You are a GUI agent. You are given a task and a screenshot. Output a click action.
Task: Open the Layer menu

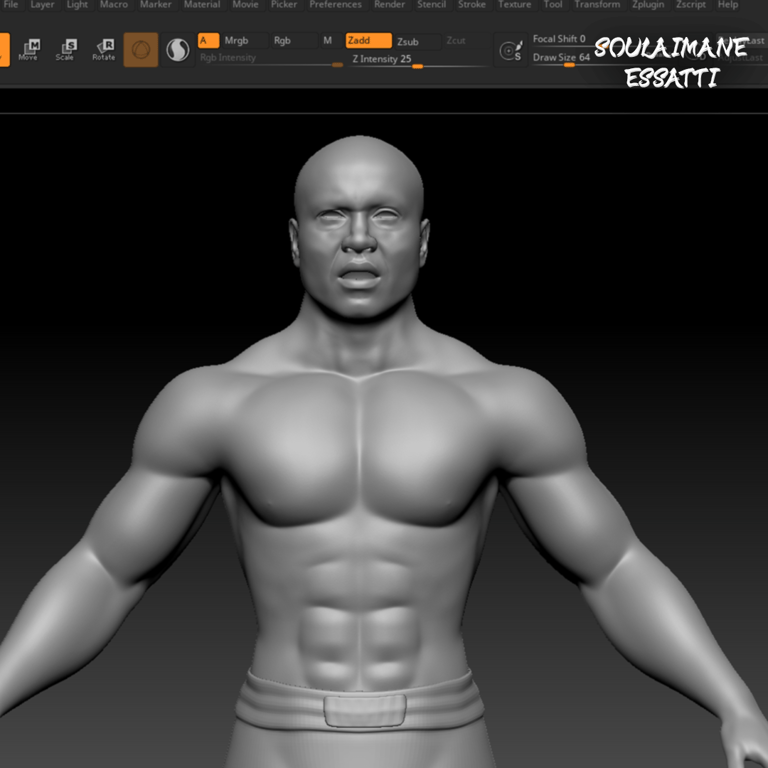43,4
